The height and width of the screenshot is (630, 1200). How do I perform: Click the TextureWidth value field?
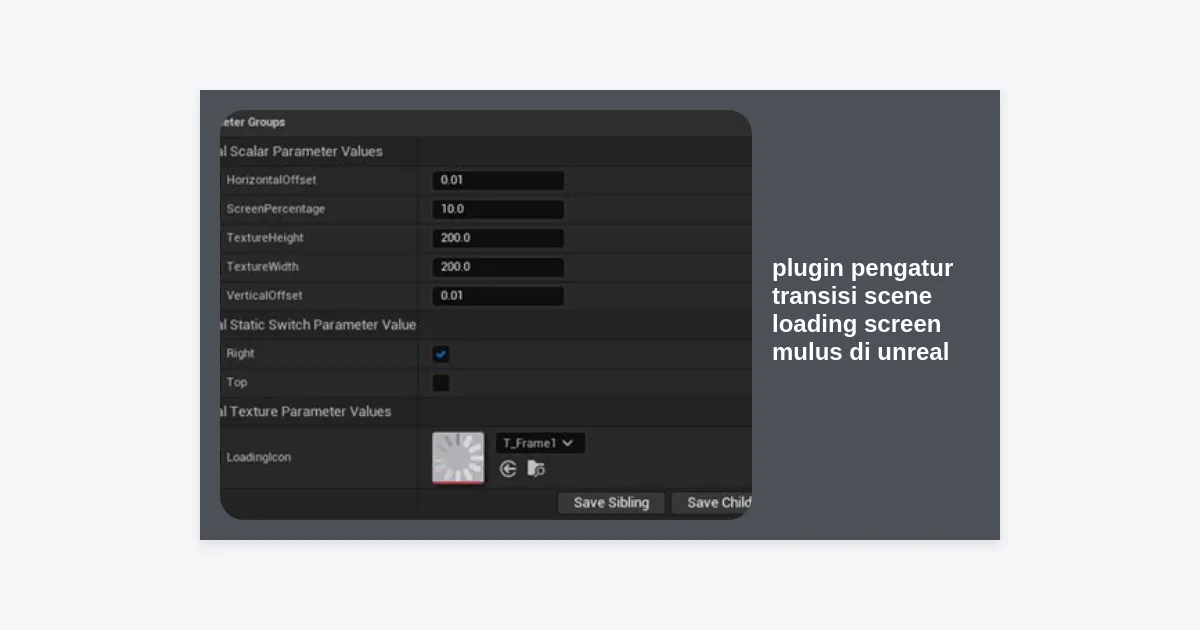pos(498,268)
